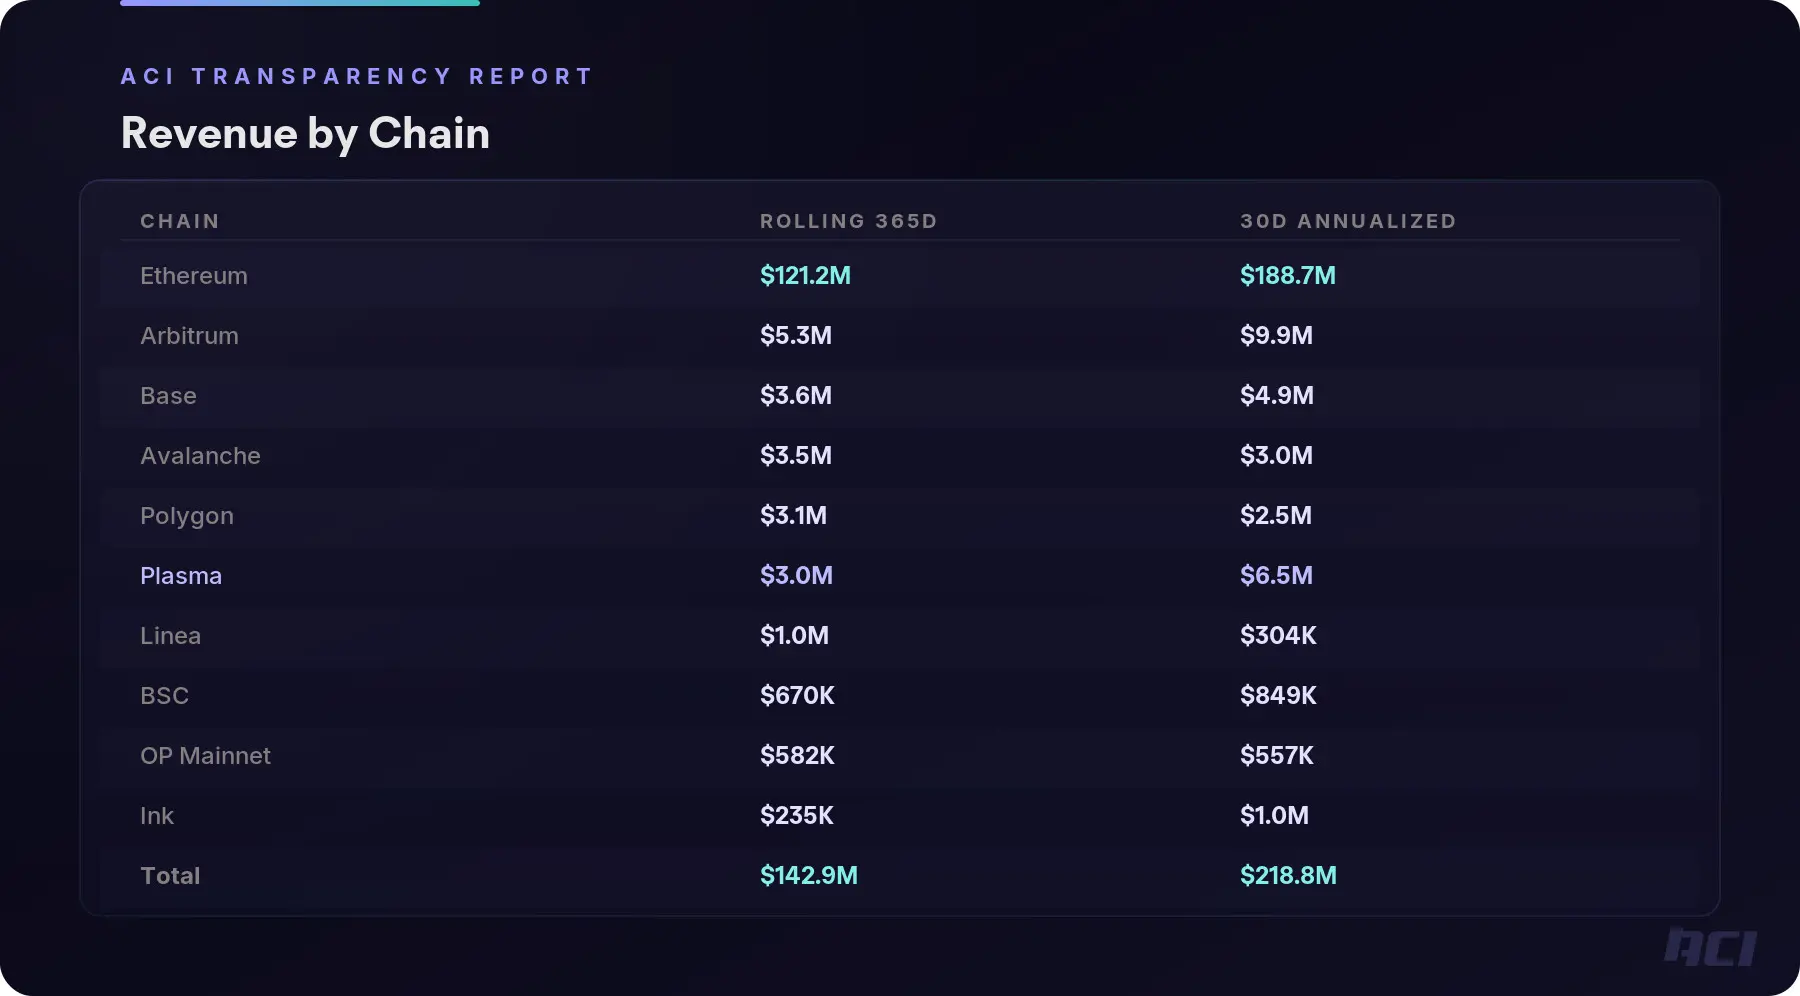The image size is (1800, 996).
Task: Select the Ethereum row label
Action: coord(194,276)
